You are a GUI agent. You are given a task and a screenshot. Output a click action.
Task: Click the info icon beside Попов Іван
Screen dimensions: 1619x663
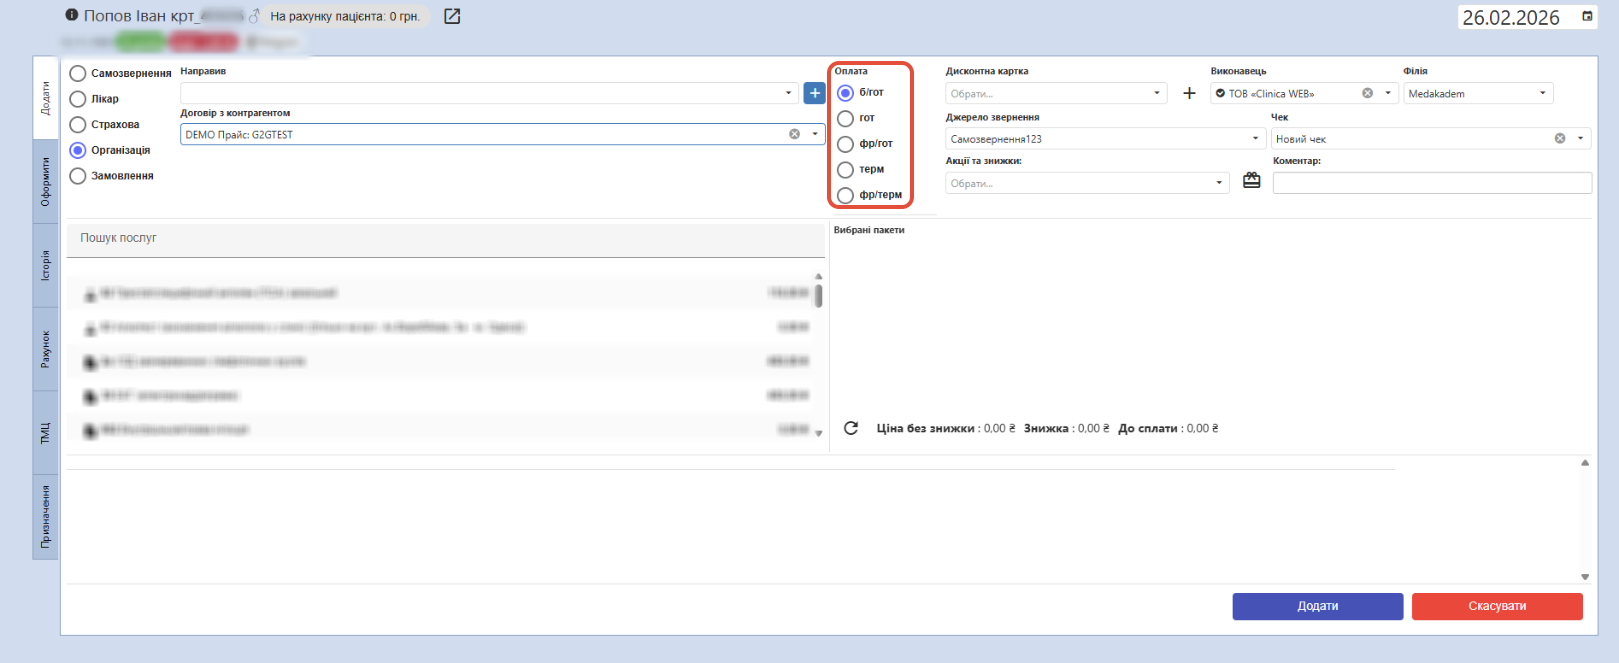(x=72, y=15)
